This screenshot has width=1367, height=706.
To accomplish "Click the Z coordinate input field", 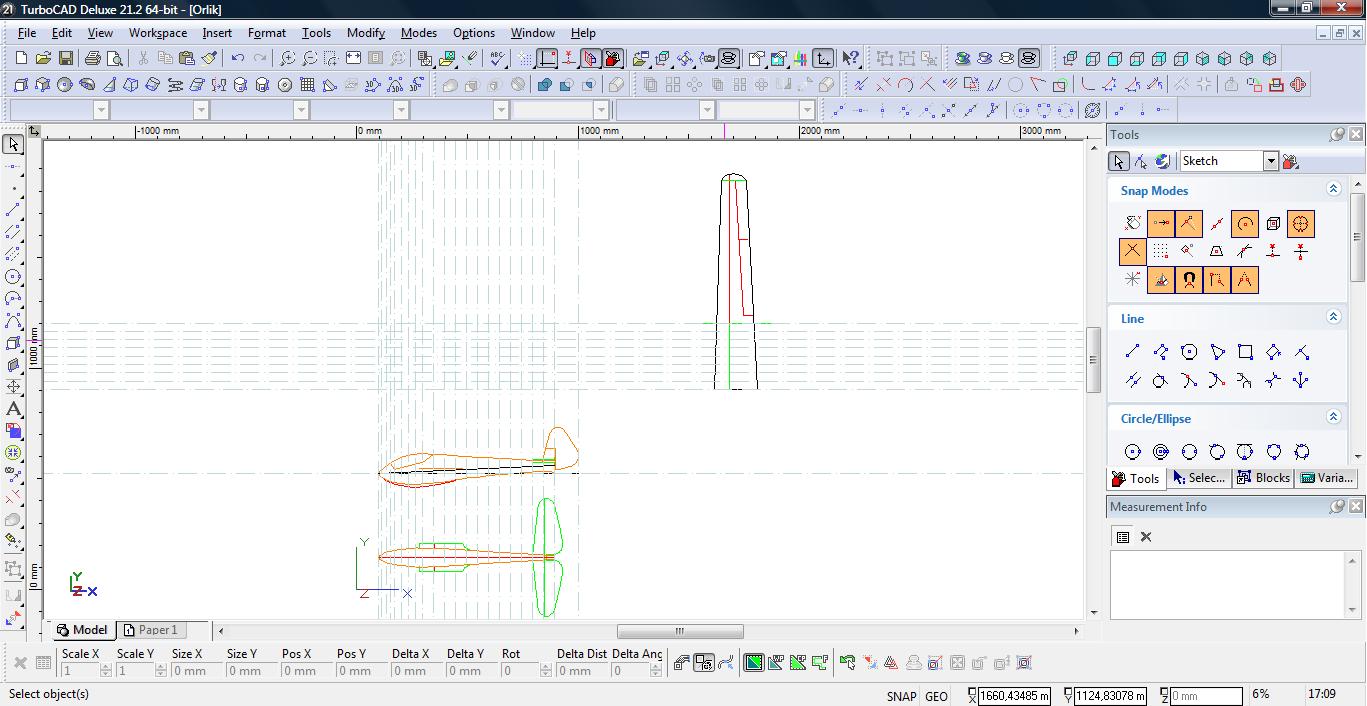I will click(1205, 696).
